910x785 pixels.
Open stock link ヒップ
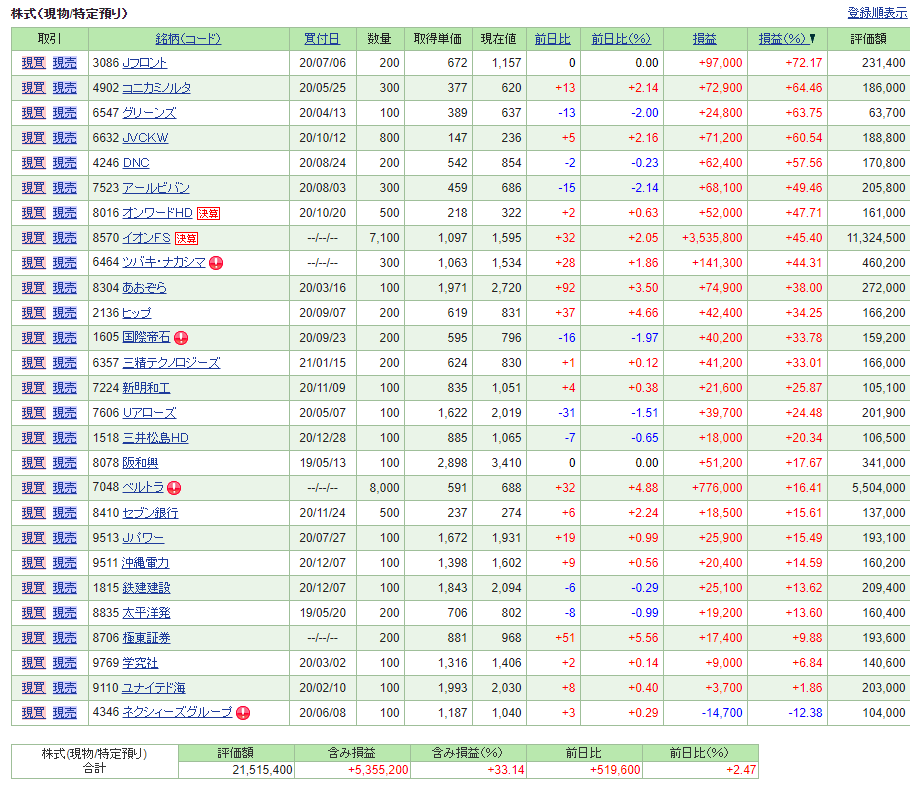[137, 312]
